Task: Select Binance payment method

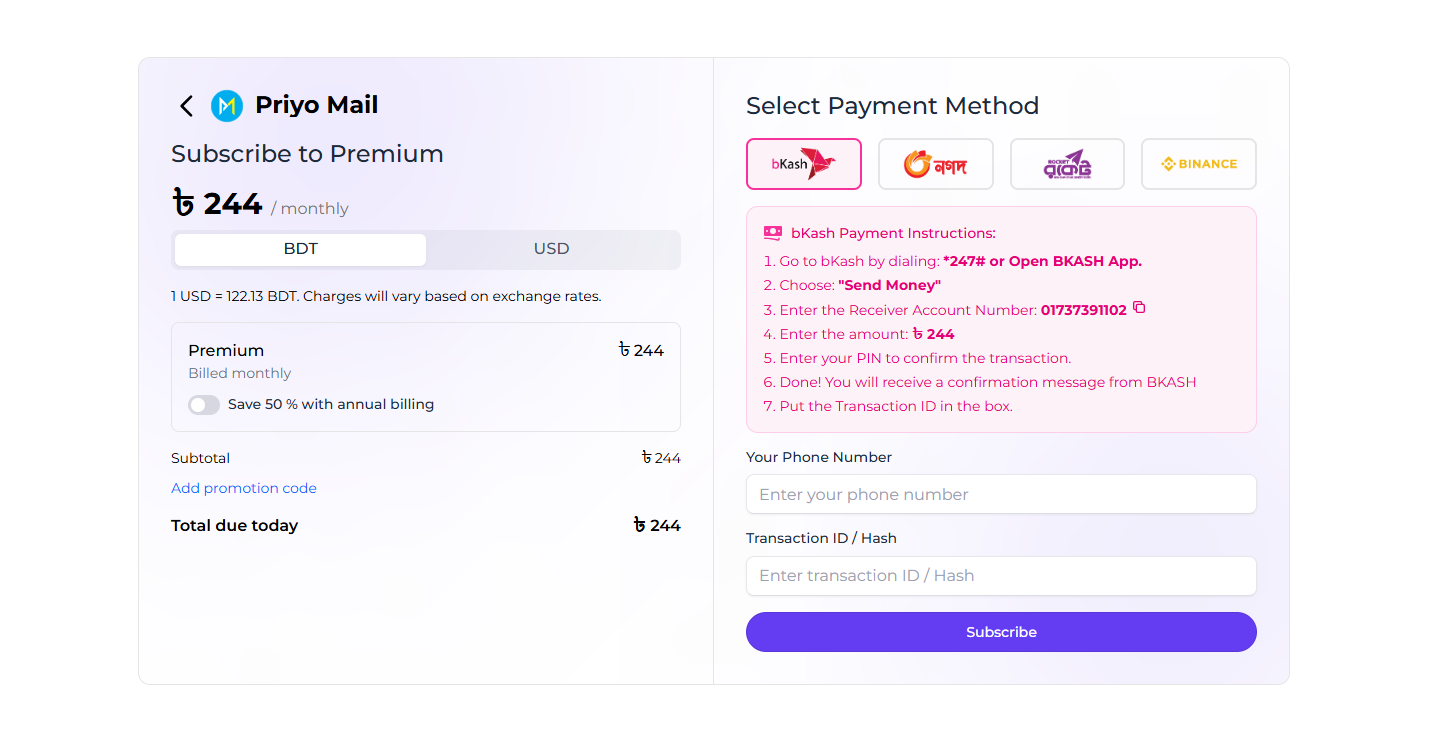Action: coord(1198,164)
